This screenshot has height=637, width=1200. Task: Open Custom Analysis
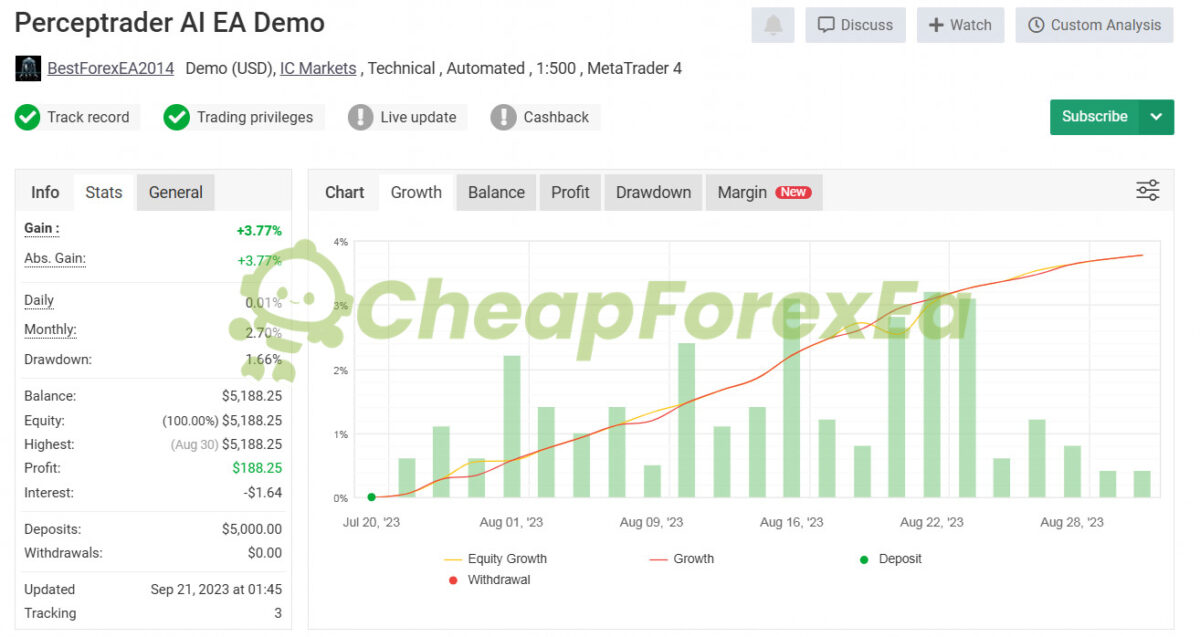click(x=1094, y=25)
